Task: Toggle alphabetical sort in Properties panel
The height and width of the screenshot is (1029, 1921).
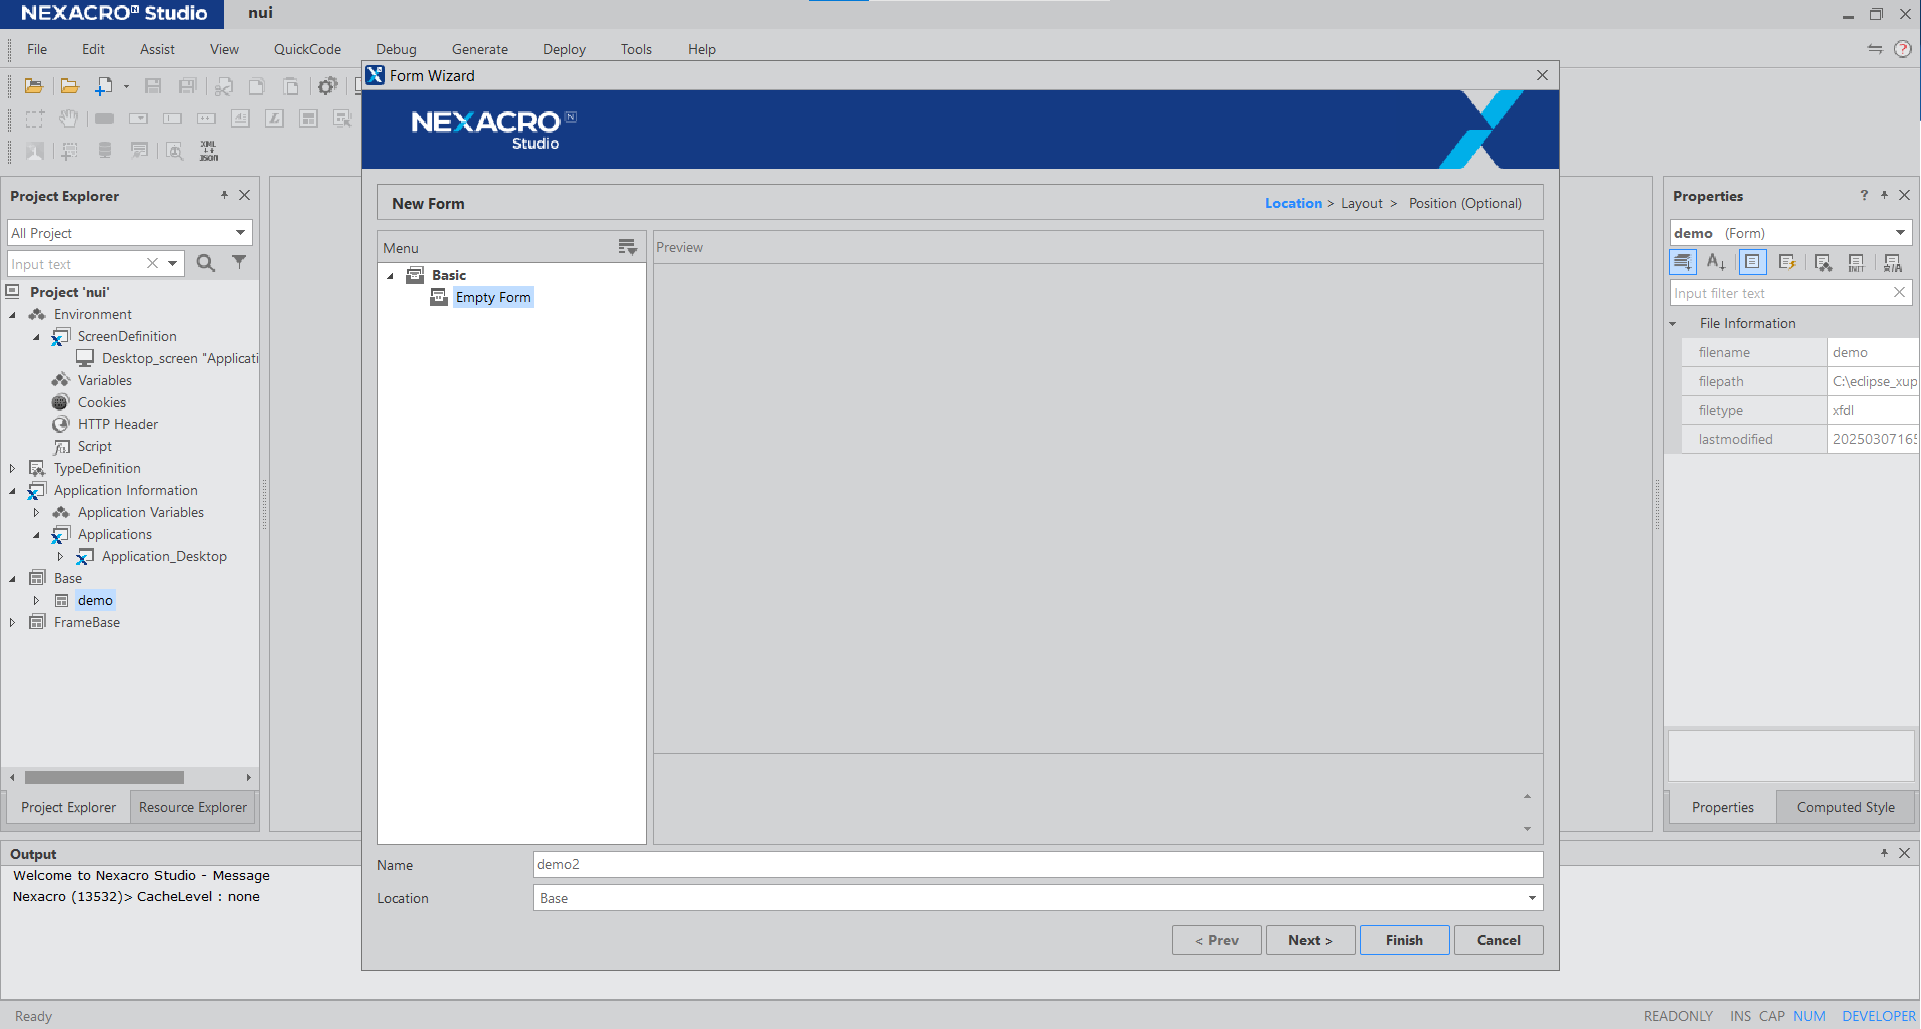Action: [x=1716, y=262]
